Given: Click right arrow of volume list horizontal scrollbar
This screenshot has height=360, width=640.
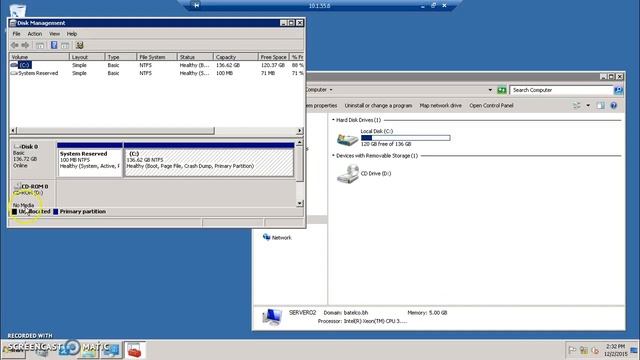Looking at the screenshot, I should pos(300,131).
